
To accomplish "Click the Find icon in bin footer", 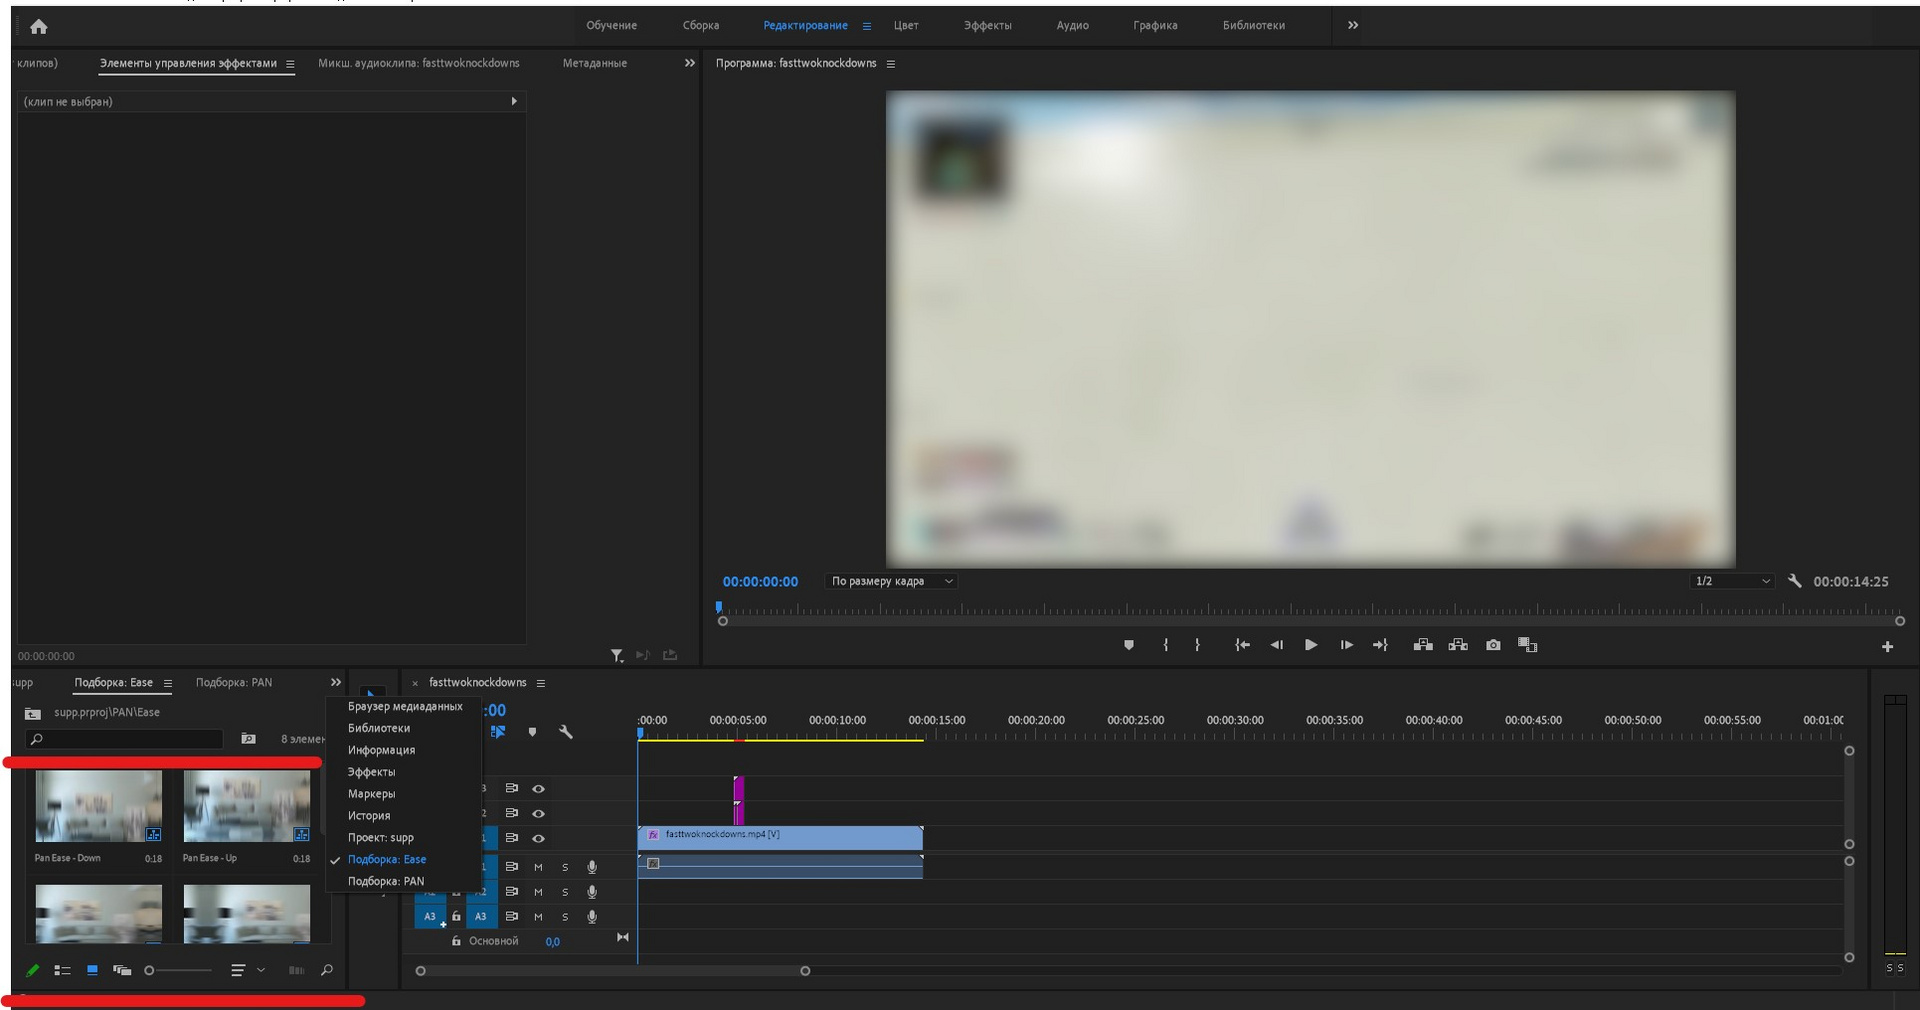I will [327, 970].
